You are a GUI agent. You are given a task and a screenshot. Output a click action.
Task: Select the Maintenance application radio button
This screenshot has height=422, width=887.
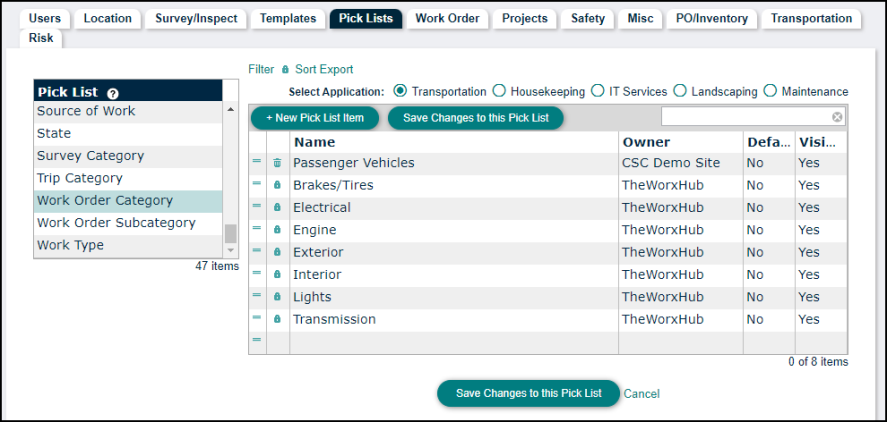(770, 91)
